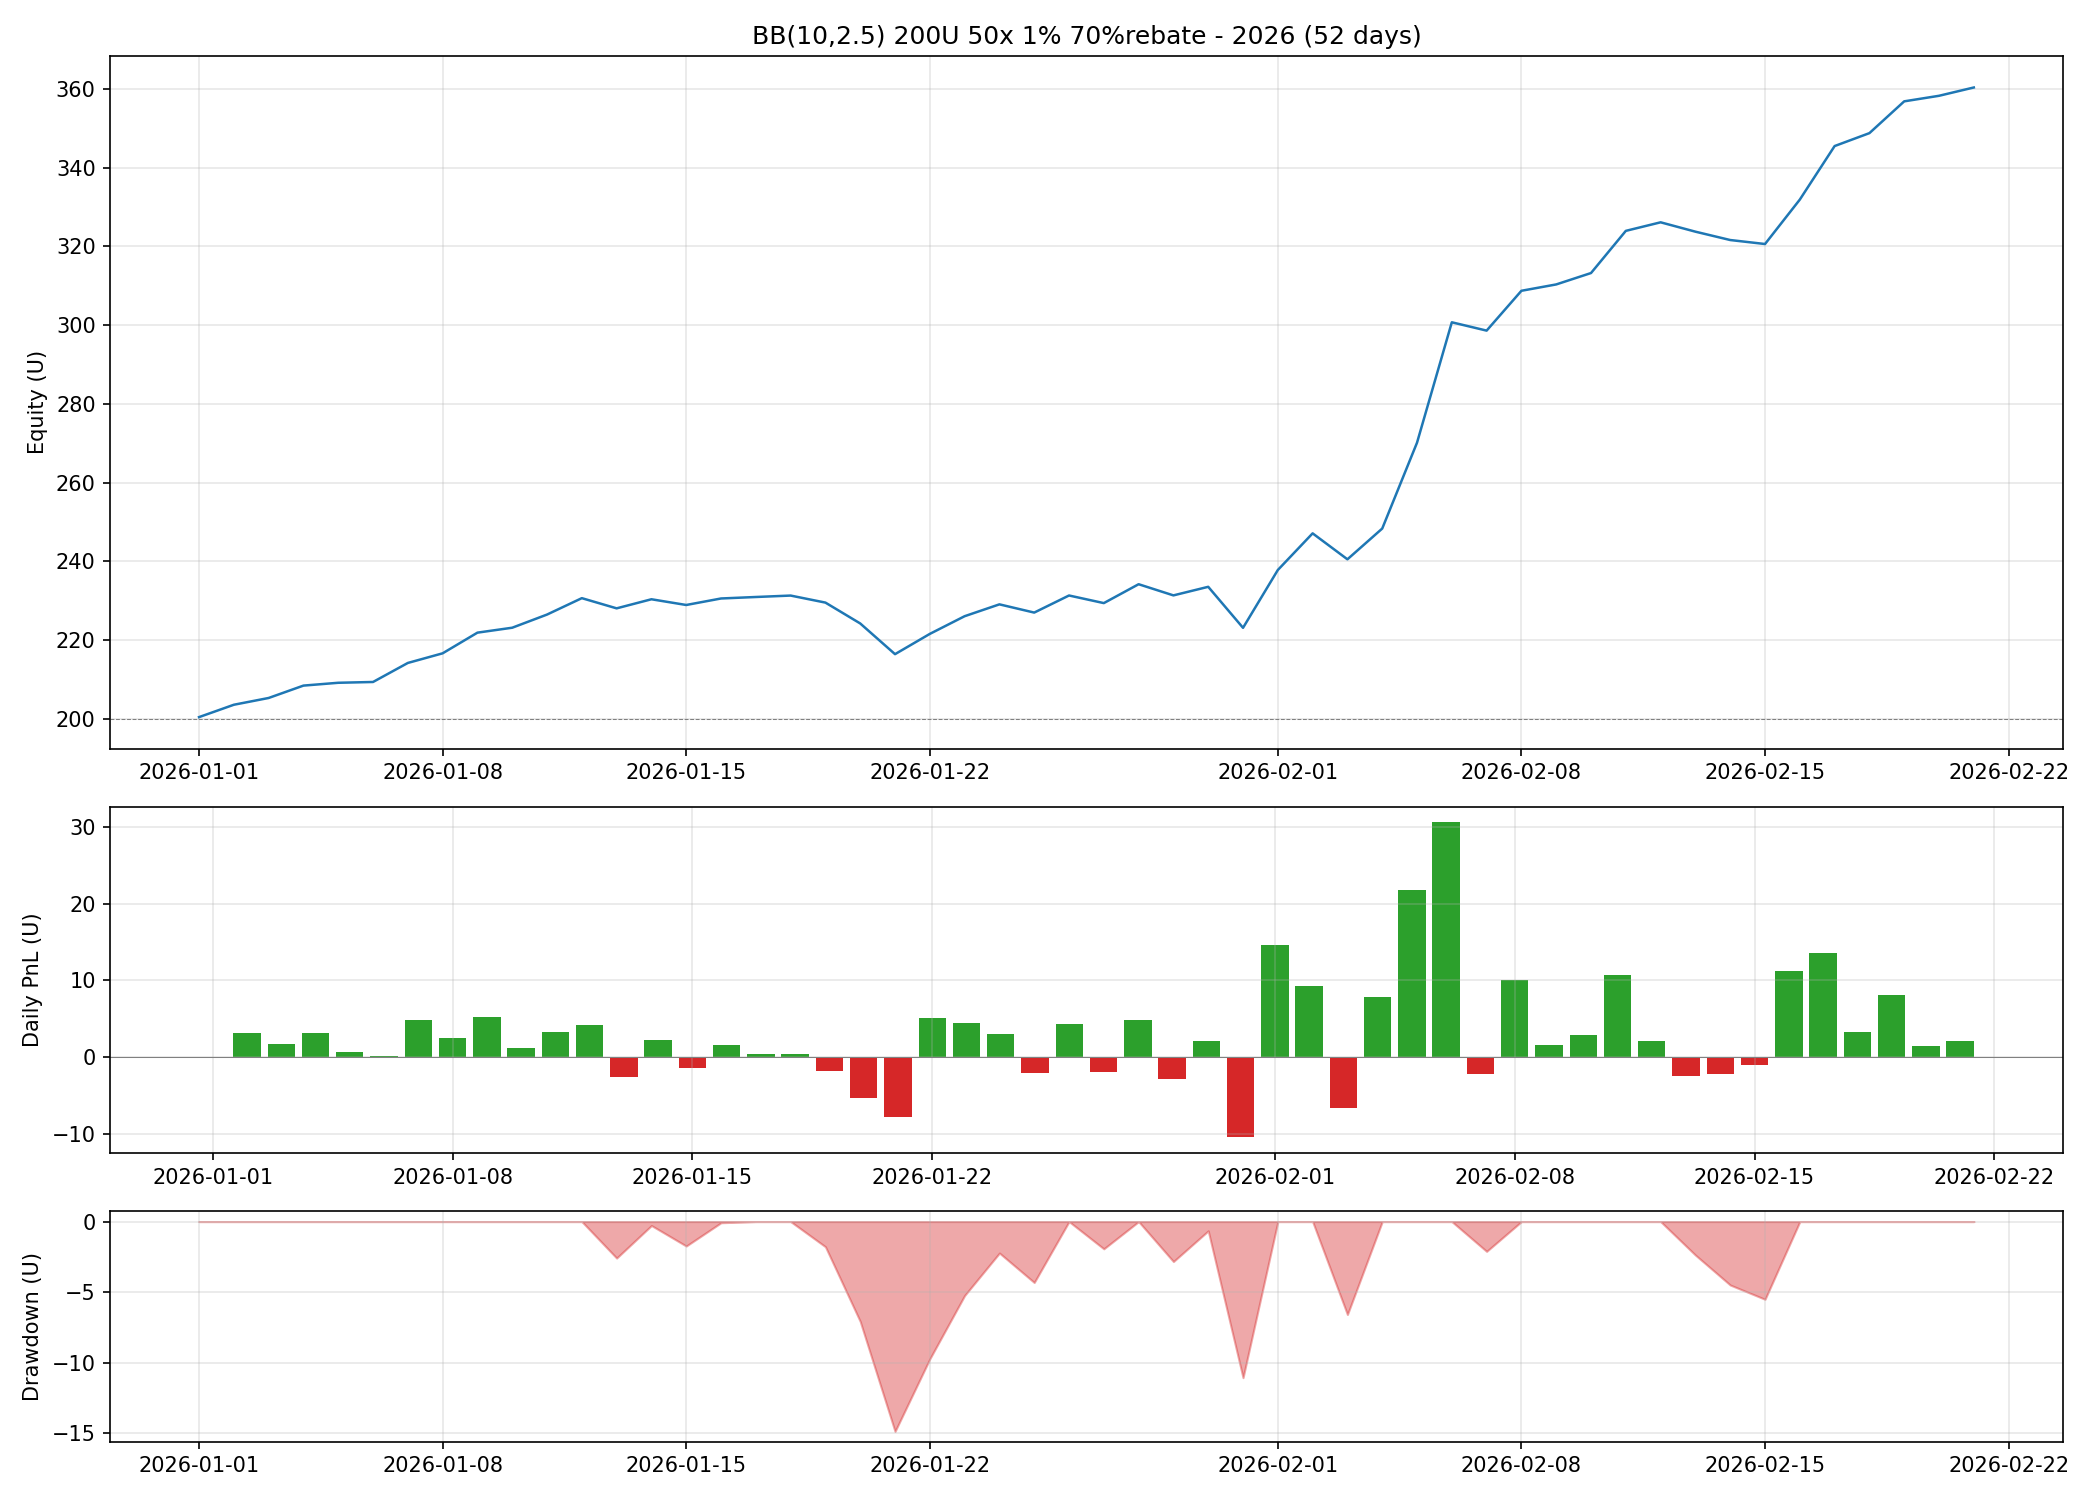Click 2026-01-08 label under equity chart
2100x1500 pixels.
(442, 772)
